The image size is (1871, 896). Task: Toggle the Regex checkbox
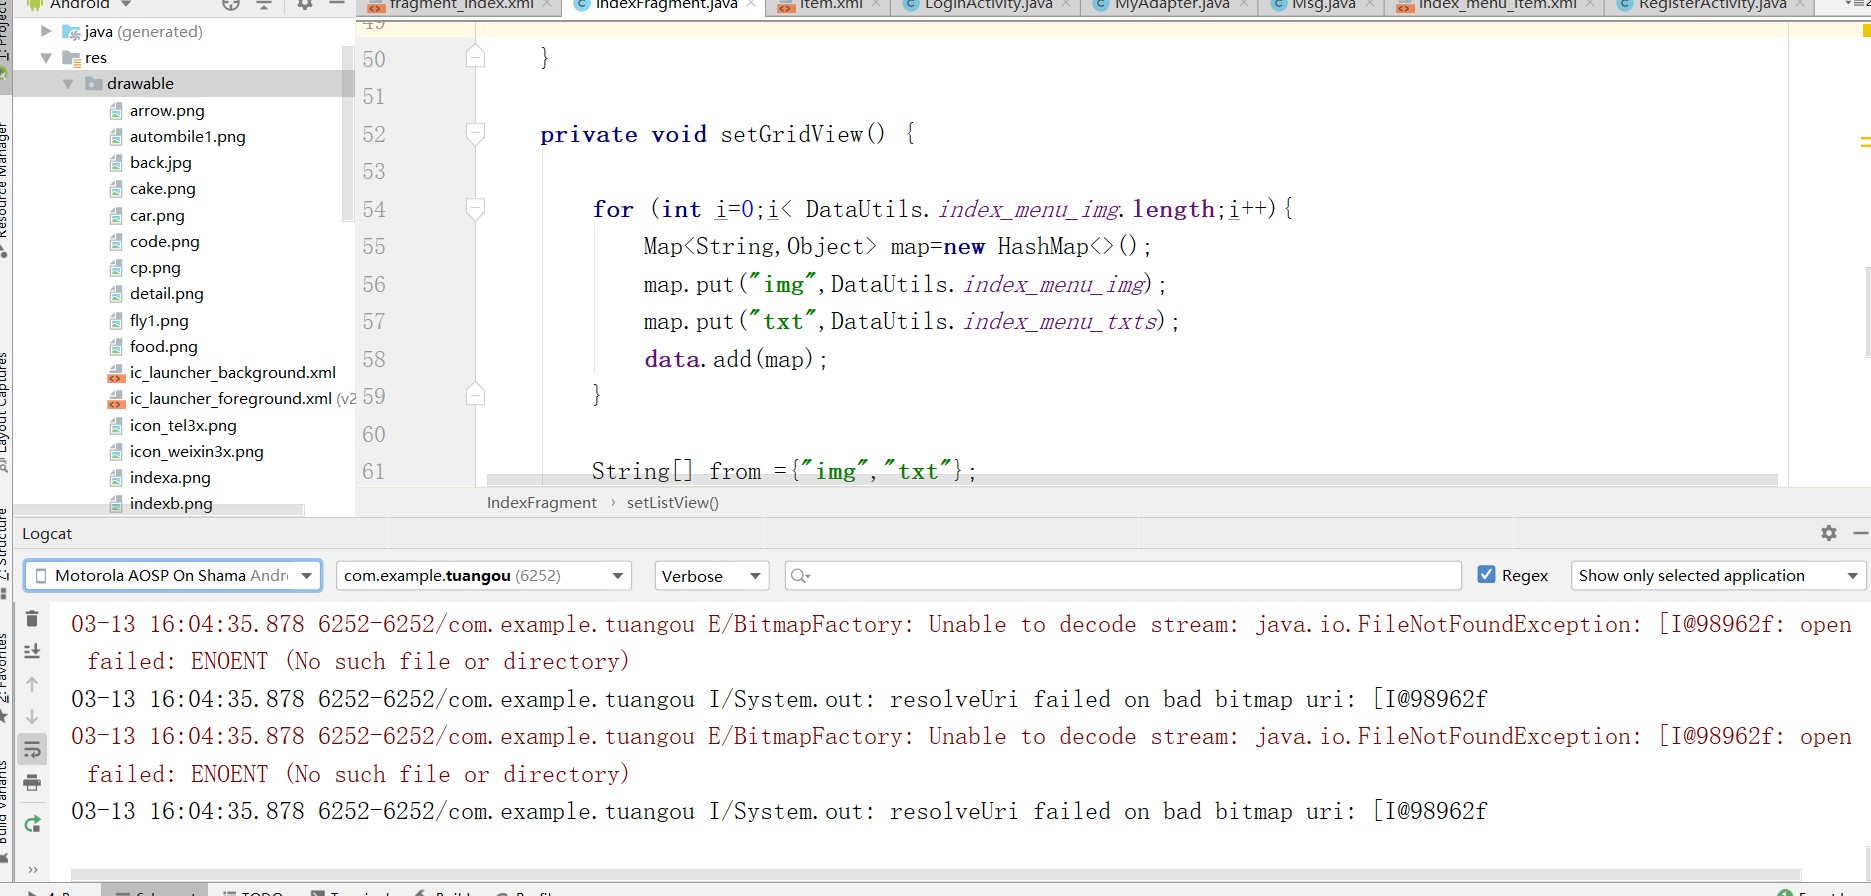coord(1486,575)
